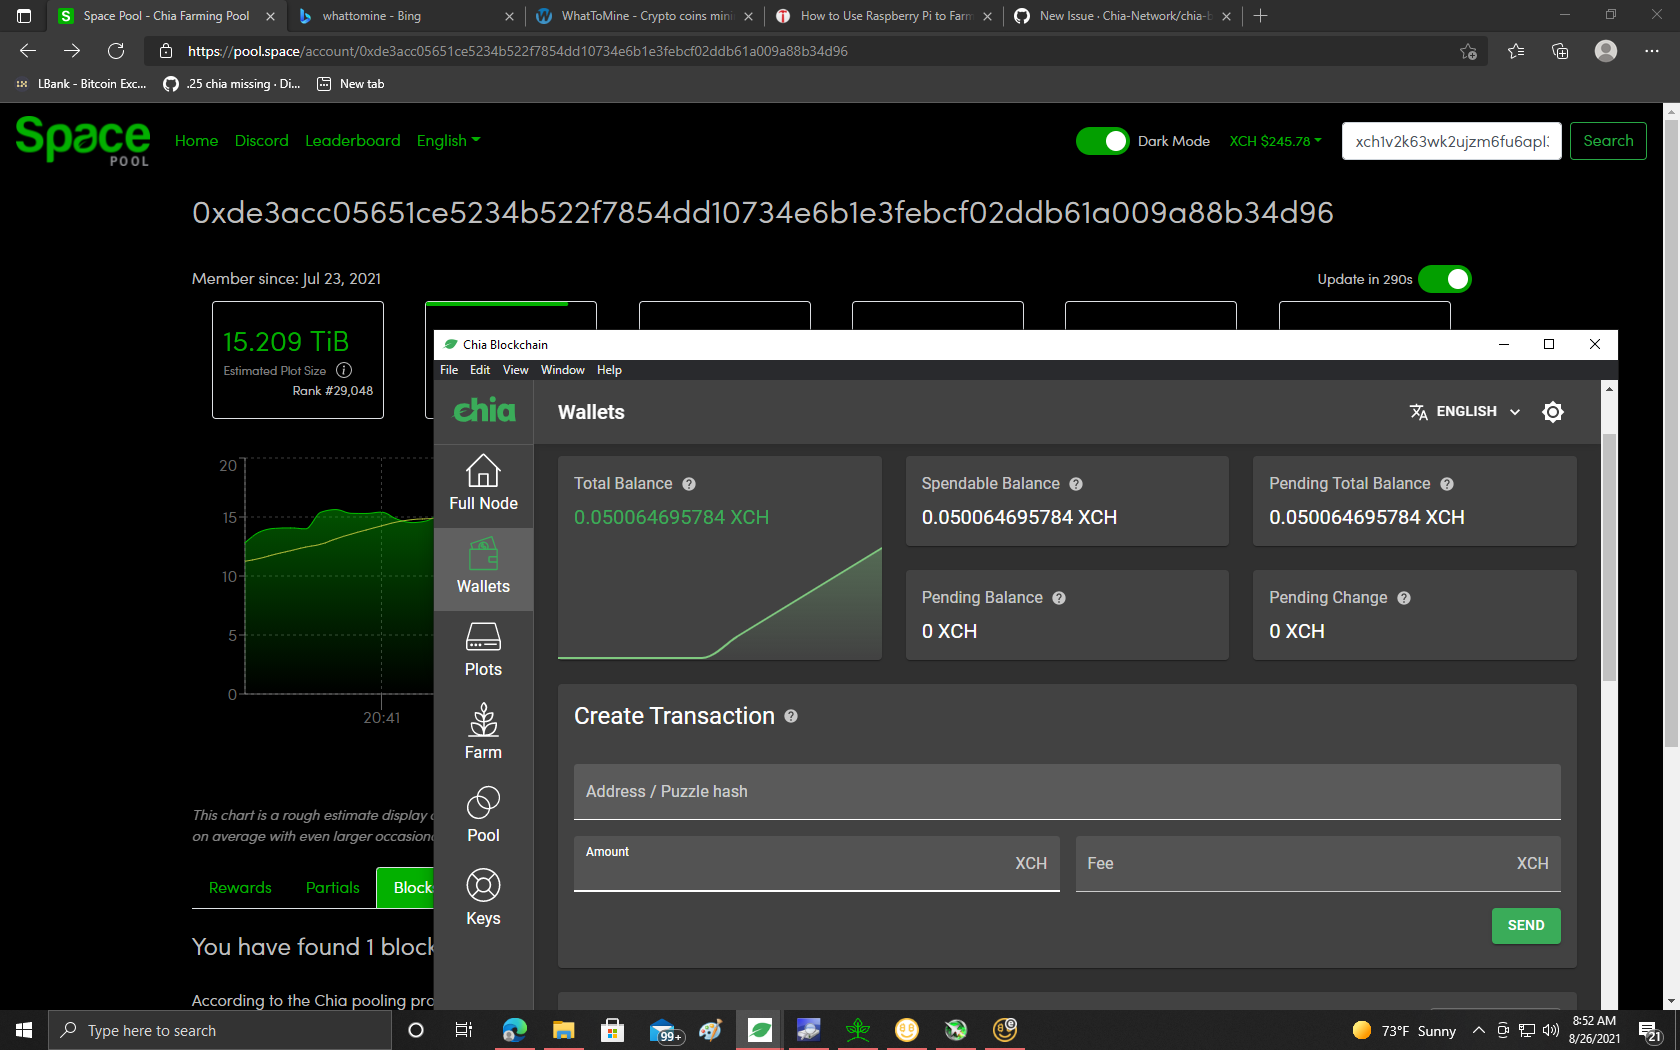Image resolution: width=1680 pixels, height=1050 pixels.
Task: Open Windows Start menu
Action: (24, 1030)
